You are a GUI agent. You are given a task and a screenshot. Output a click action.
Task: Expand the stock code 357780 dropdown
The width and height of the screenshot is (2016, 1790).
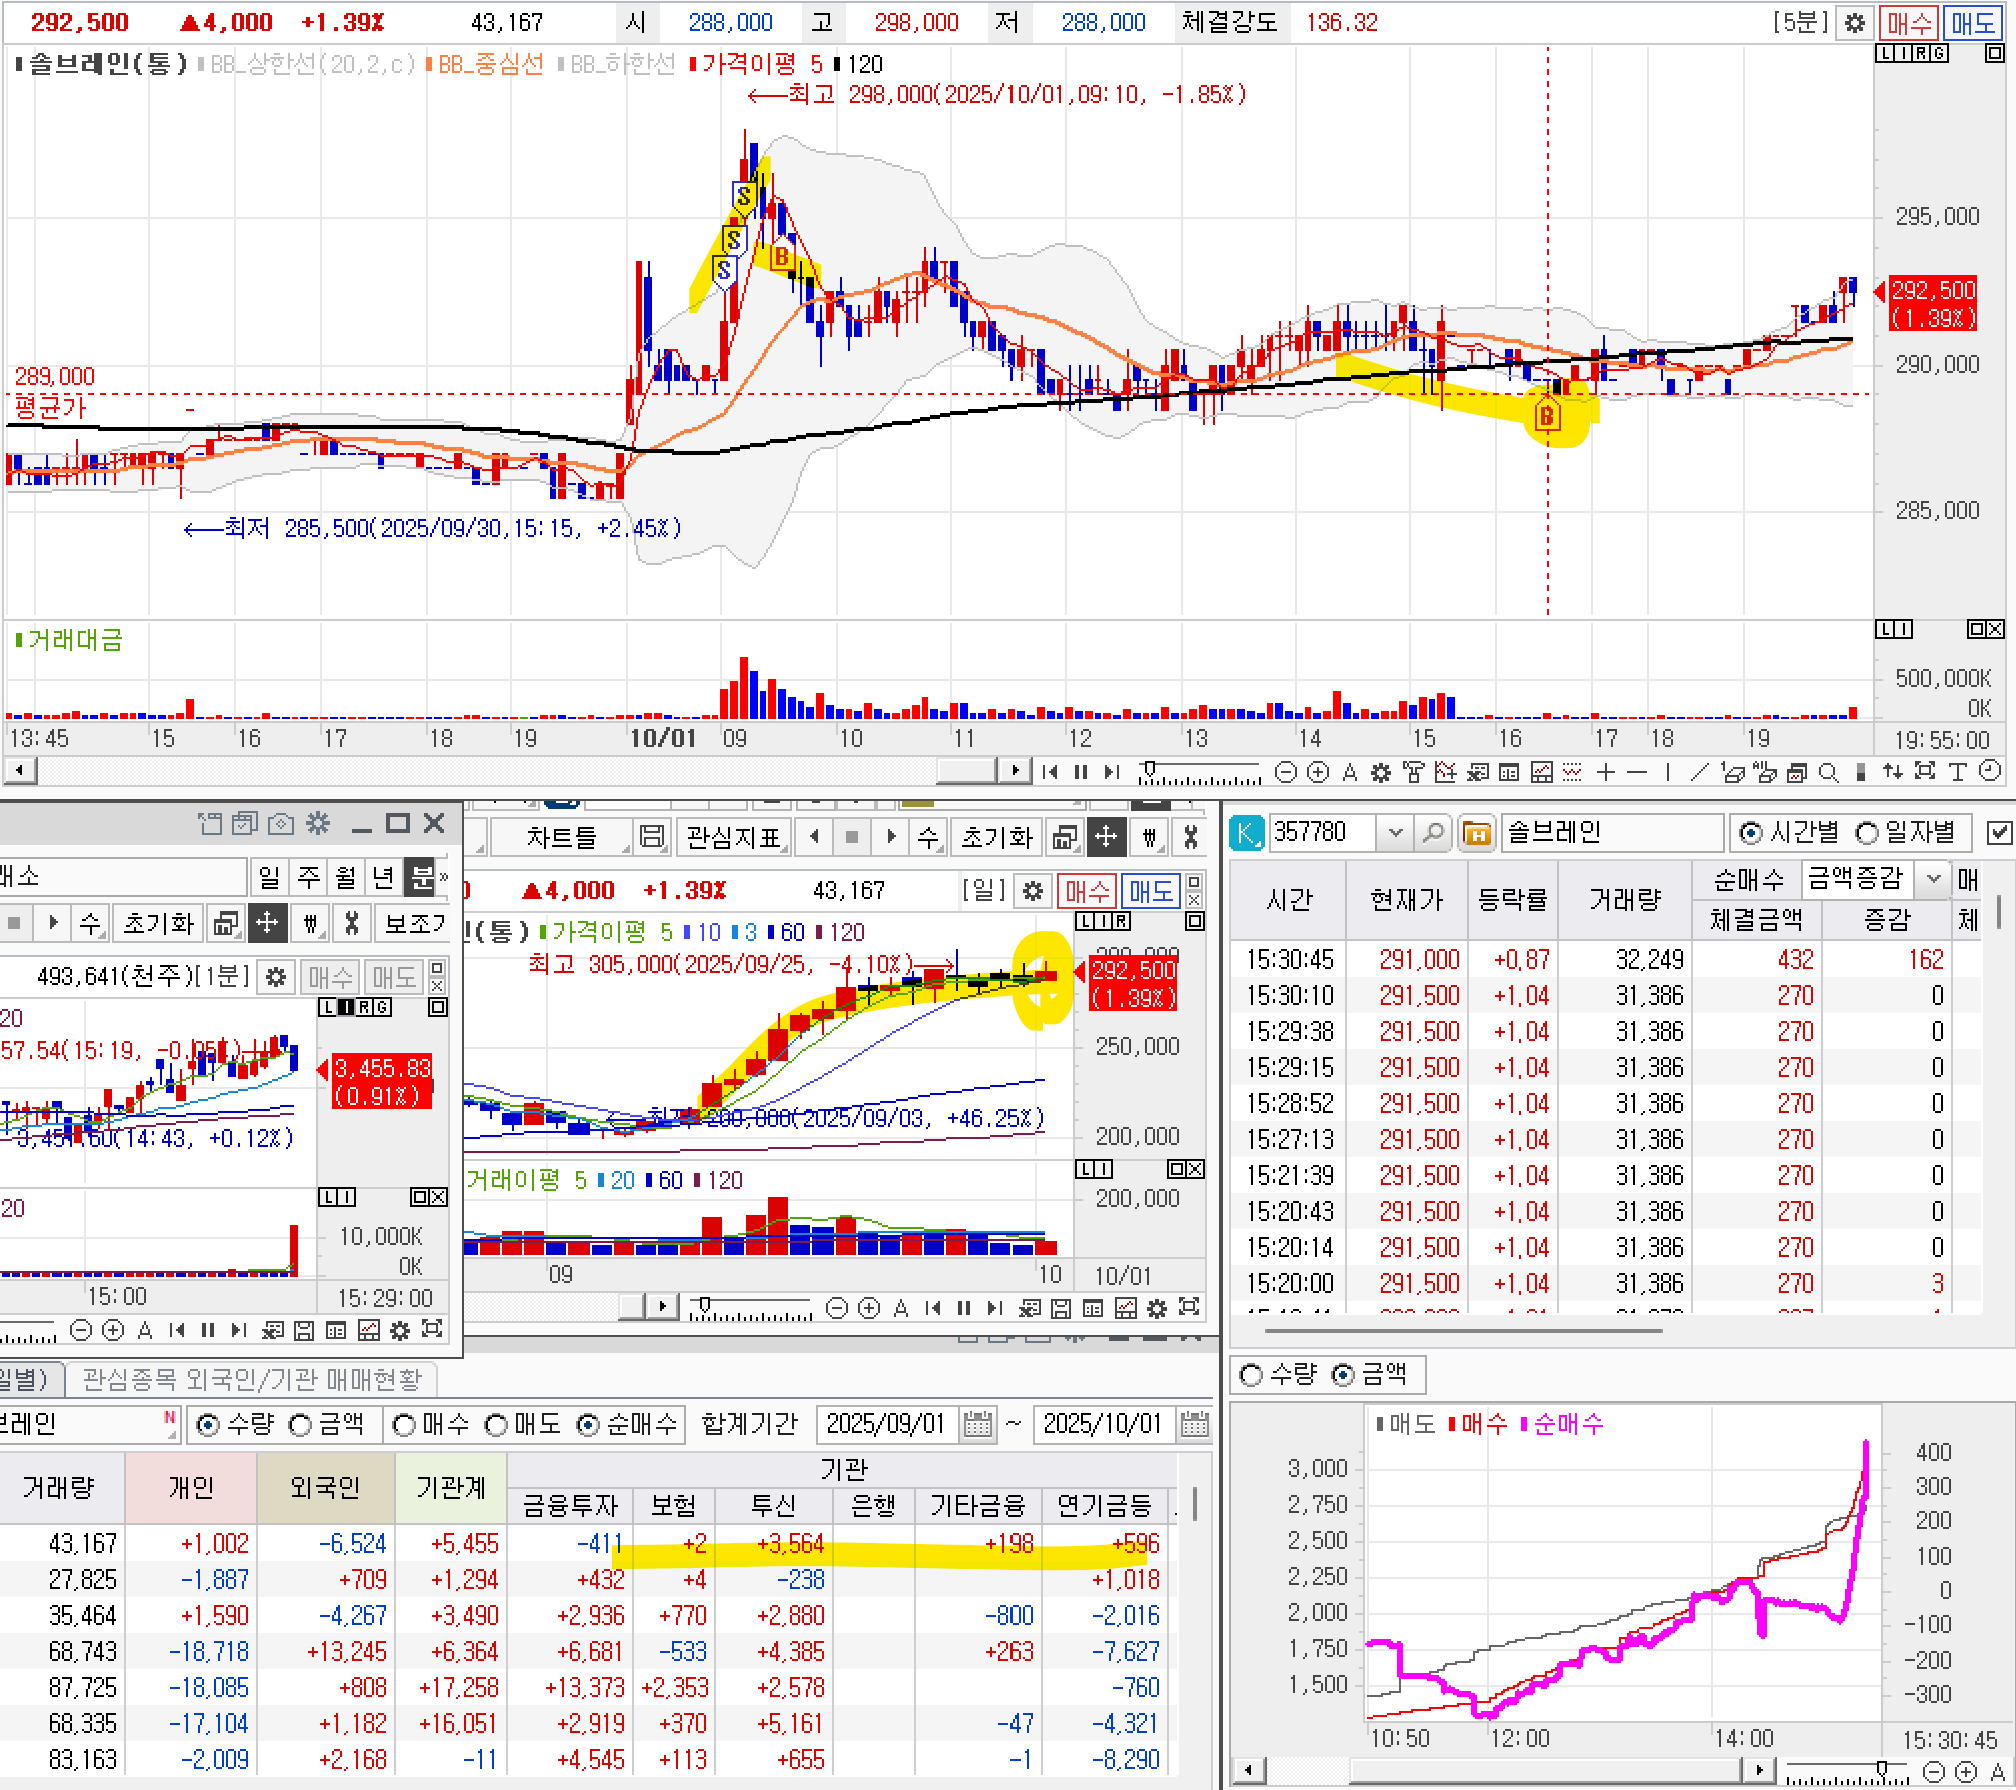tap(1396, 833)
